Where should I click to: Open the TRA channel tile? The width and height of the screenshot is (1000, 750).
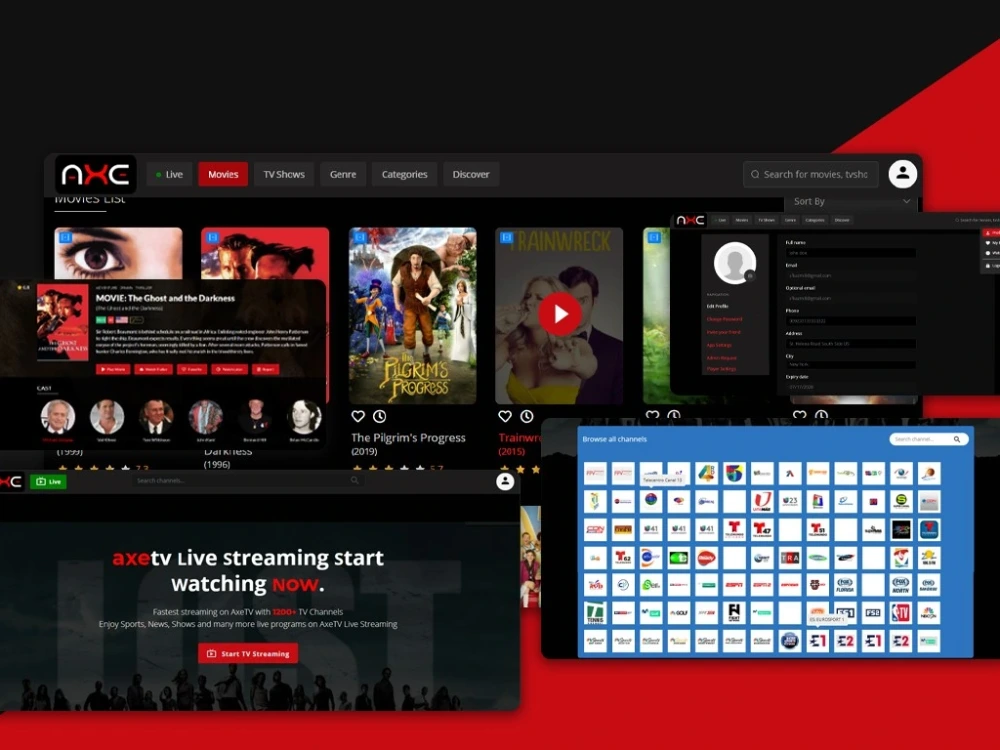coord(790,557)
